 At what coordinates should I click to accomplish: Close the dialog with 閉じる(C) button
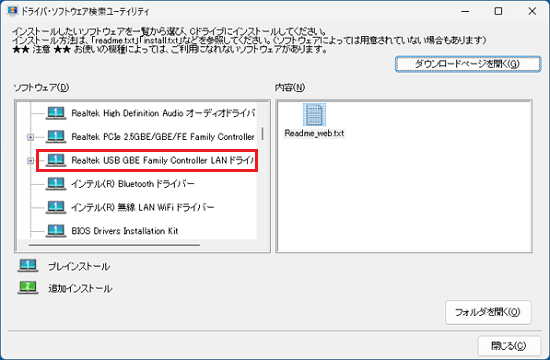(x=509, y=346)
